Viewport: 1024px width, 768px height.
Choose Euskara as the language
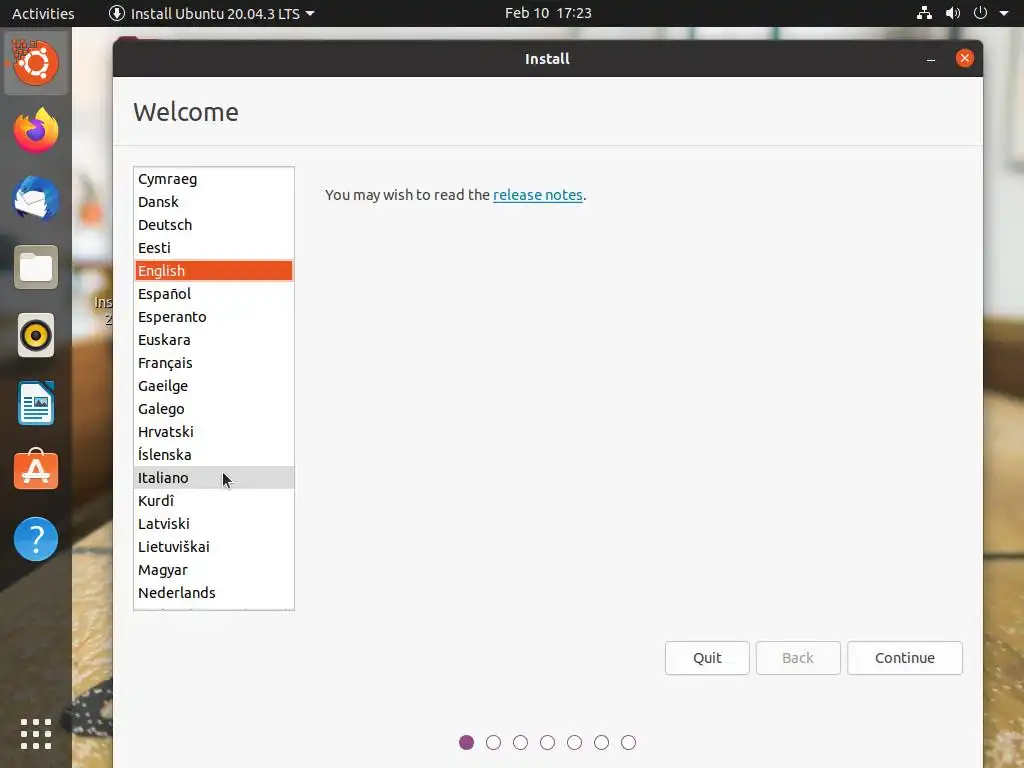coord(214,340)
